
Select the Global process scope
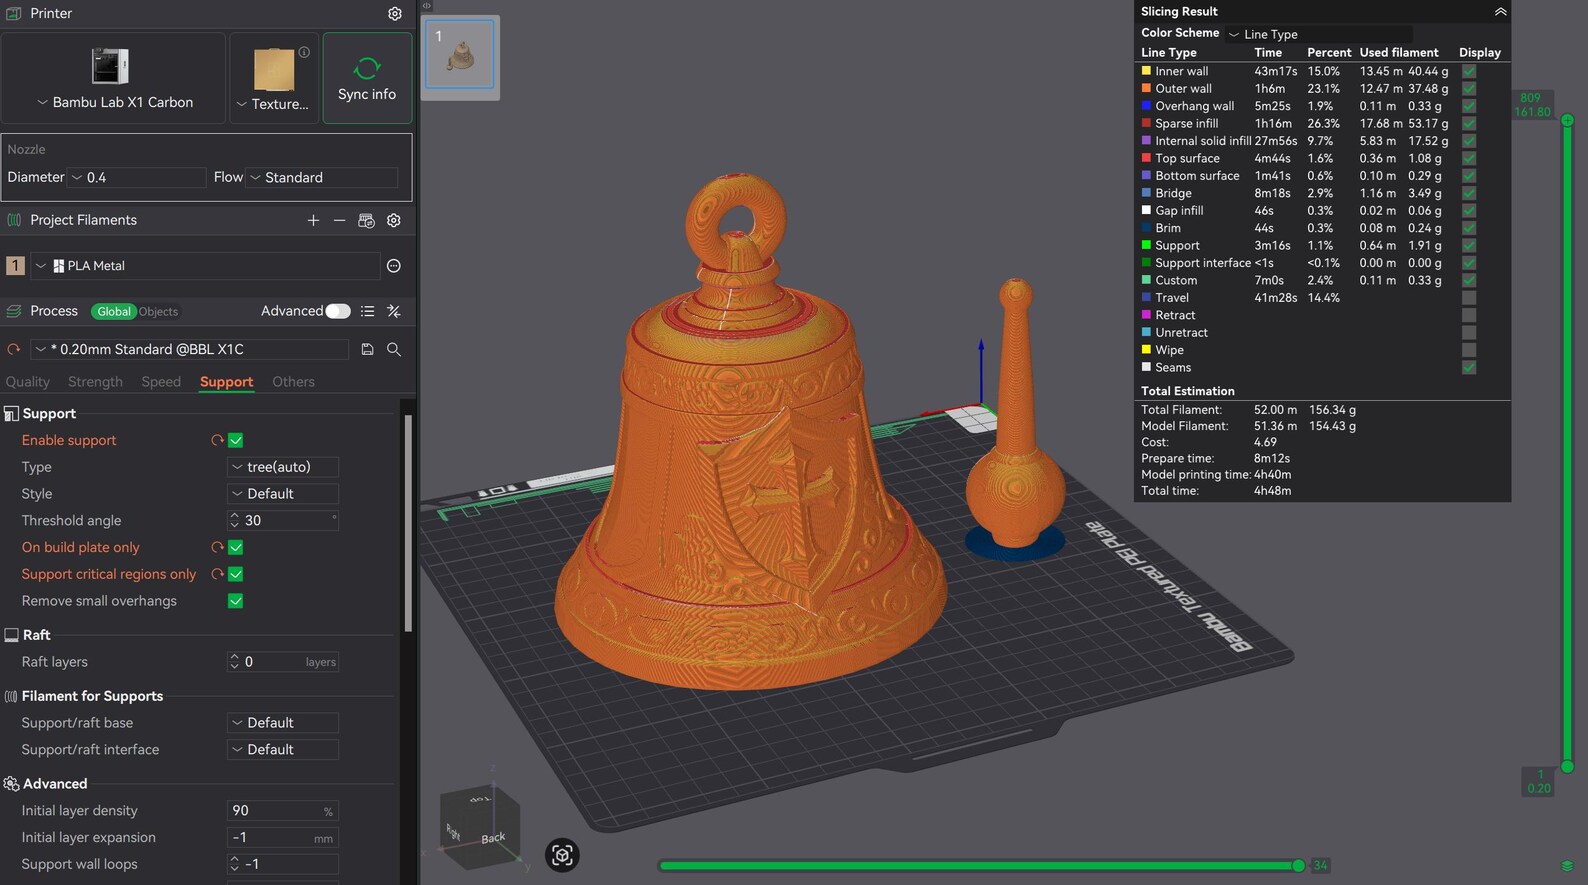[x=113, y=311]
